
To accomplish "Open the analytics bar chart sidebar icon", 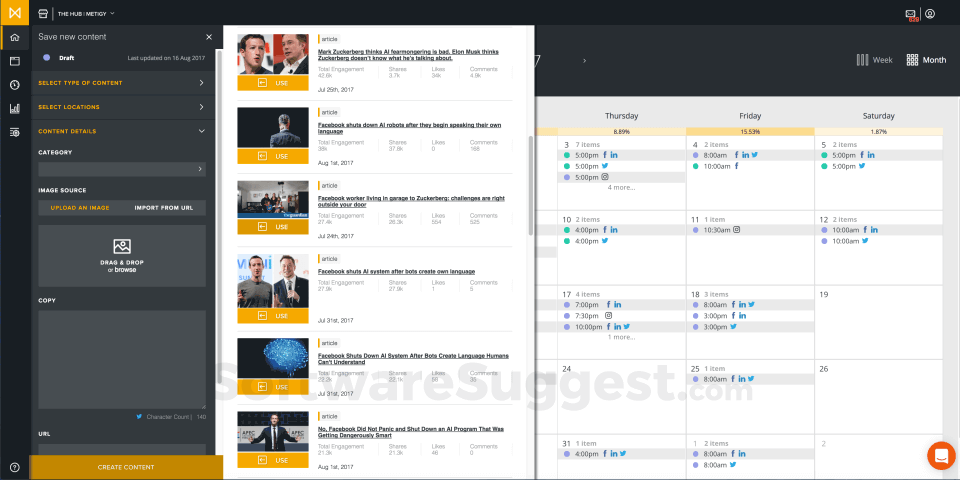I will [x=15, y=109].
